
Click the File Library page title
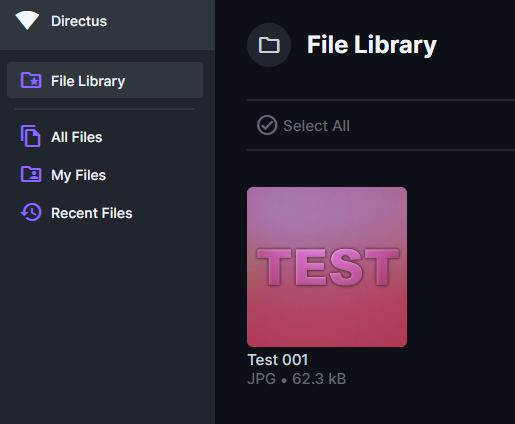372,45
